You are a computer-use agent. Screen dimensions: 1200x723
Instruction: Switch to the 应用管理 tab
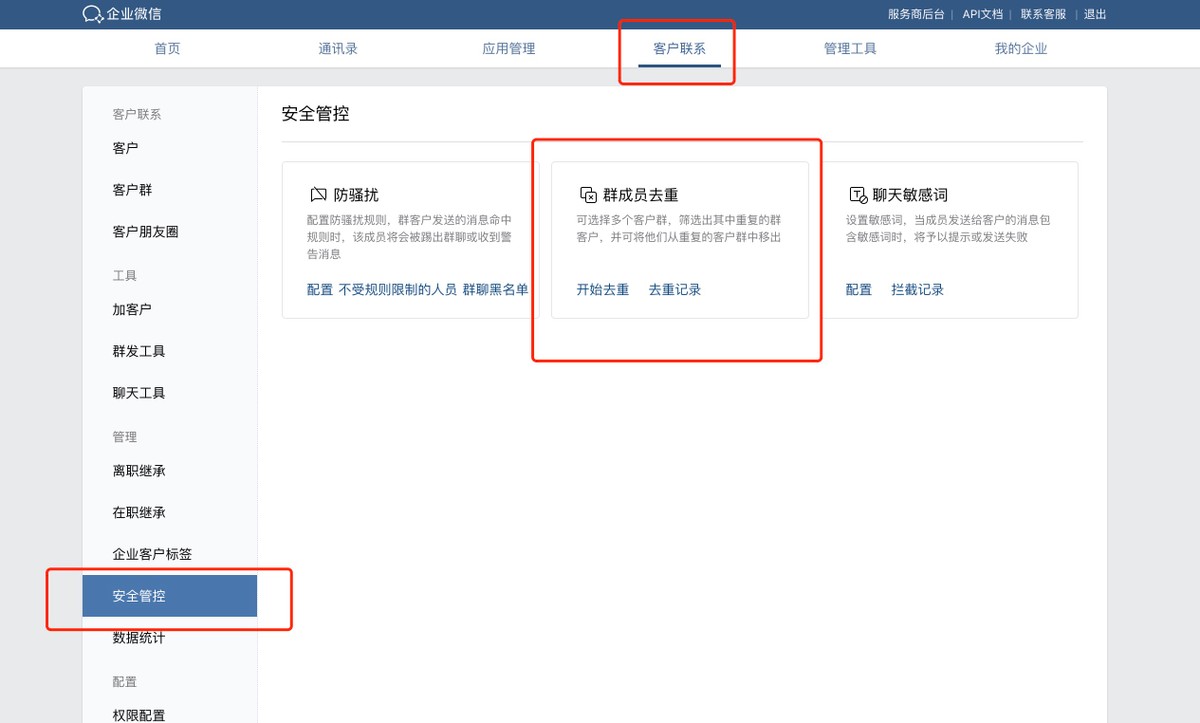[x=507, y=47]
